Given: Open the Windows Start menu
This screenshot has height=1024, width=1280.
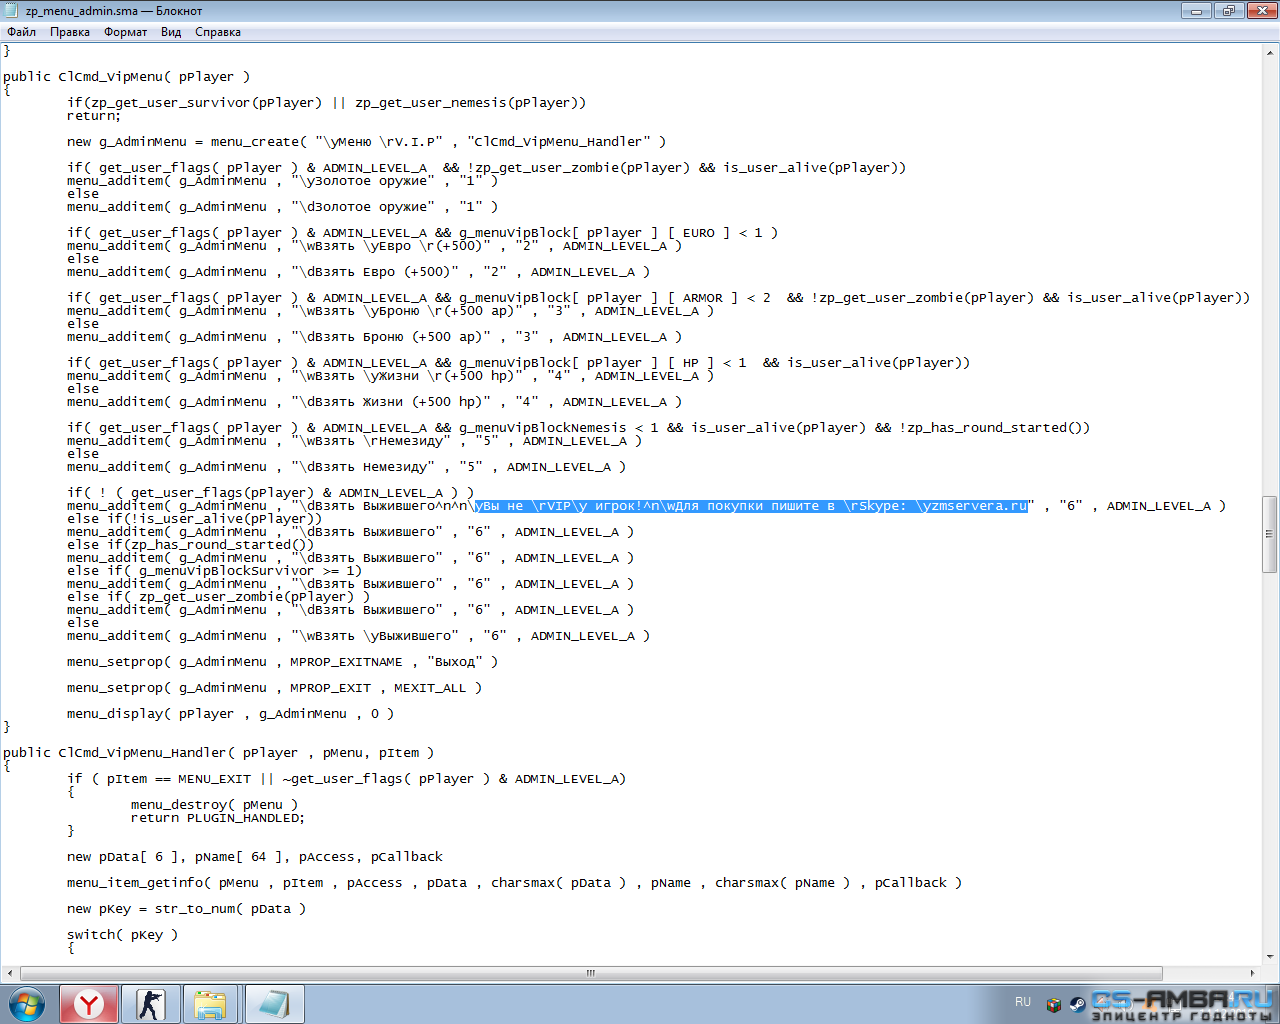Looking at the screenshot, I should [27, 1003].
